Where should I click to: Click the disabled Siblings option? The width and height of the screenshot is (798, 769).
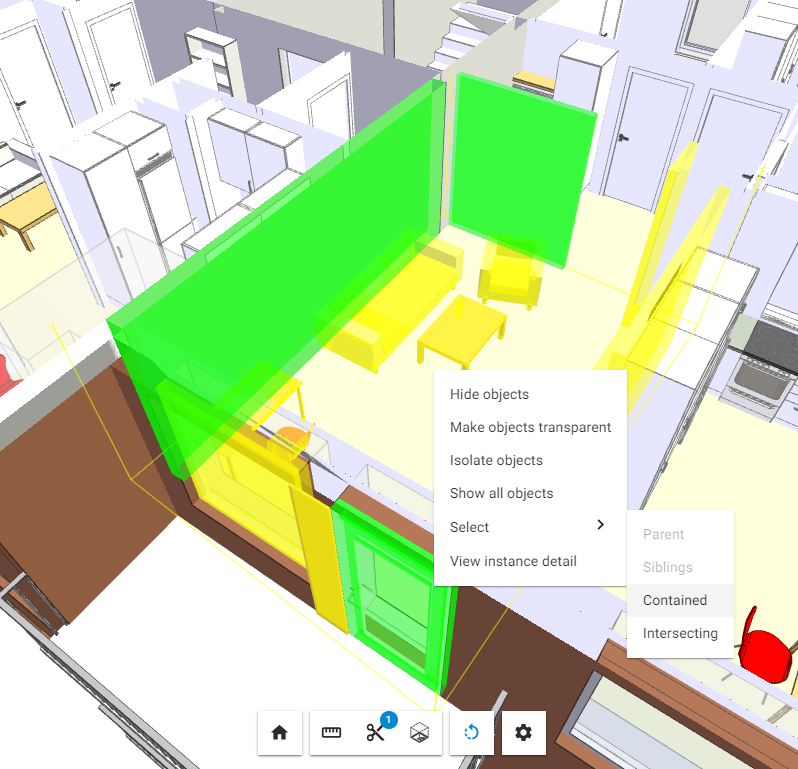680,567
